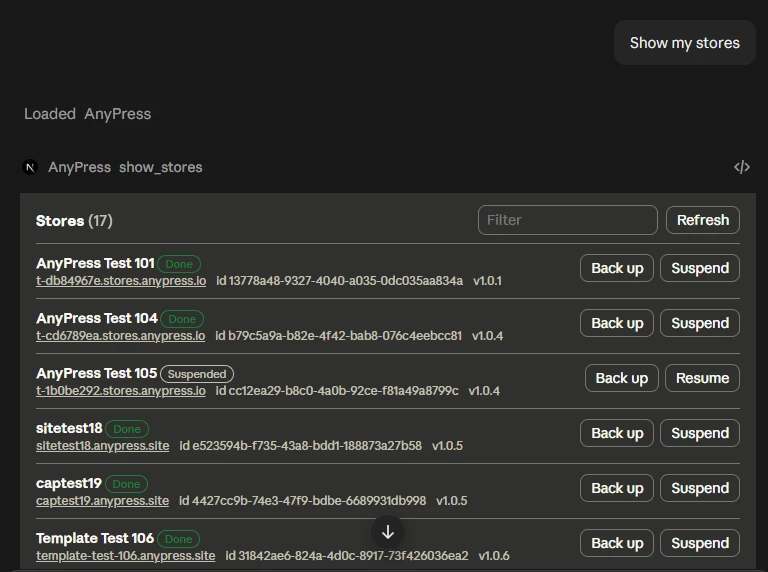Viewport: 768px width, 572px height.
Task: Click id b79c5a9a-b82e-4f42-bab8-076c4eebcc81
Action: [338, 336]
